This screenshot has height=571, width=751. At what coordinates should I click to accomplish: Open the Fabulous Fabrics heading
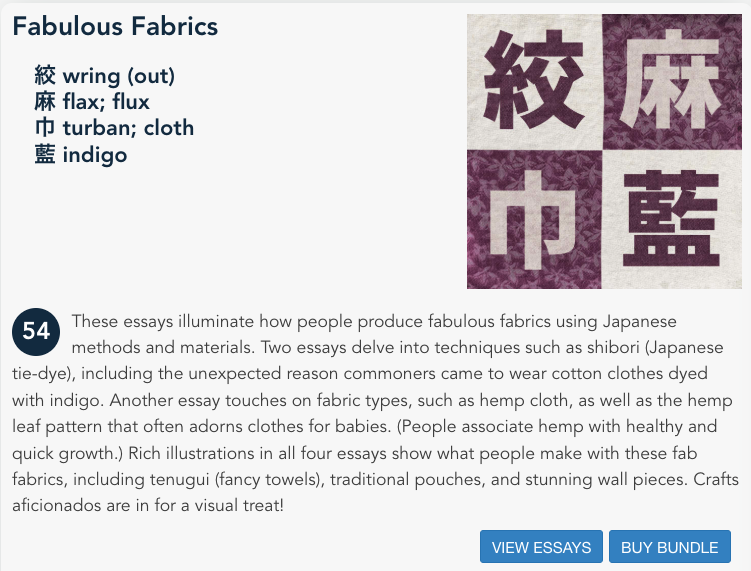tap(115, 26)
